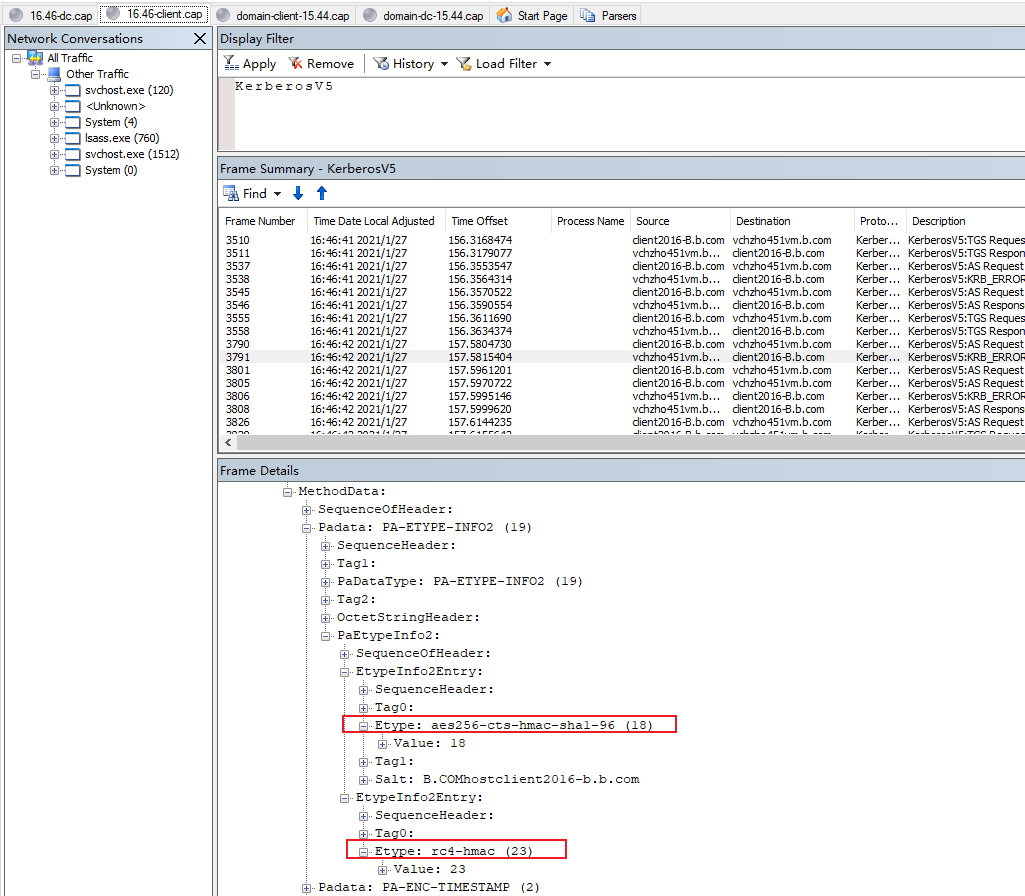Collapse Etype: rc4-hmac (23) node

click(363, 852)
